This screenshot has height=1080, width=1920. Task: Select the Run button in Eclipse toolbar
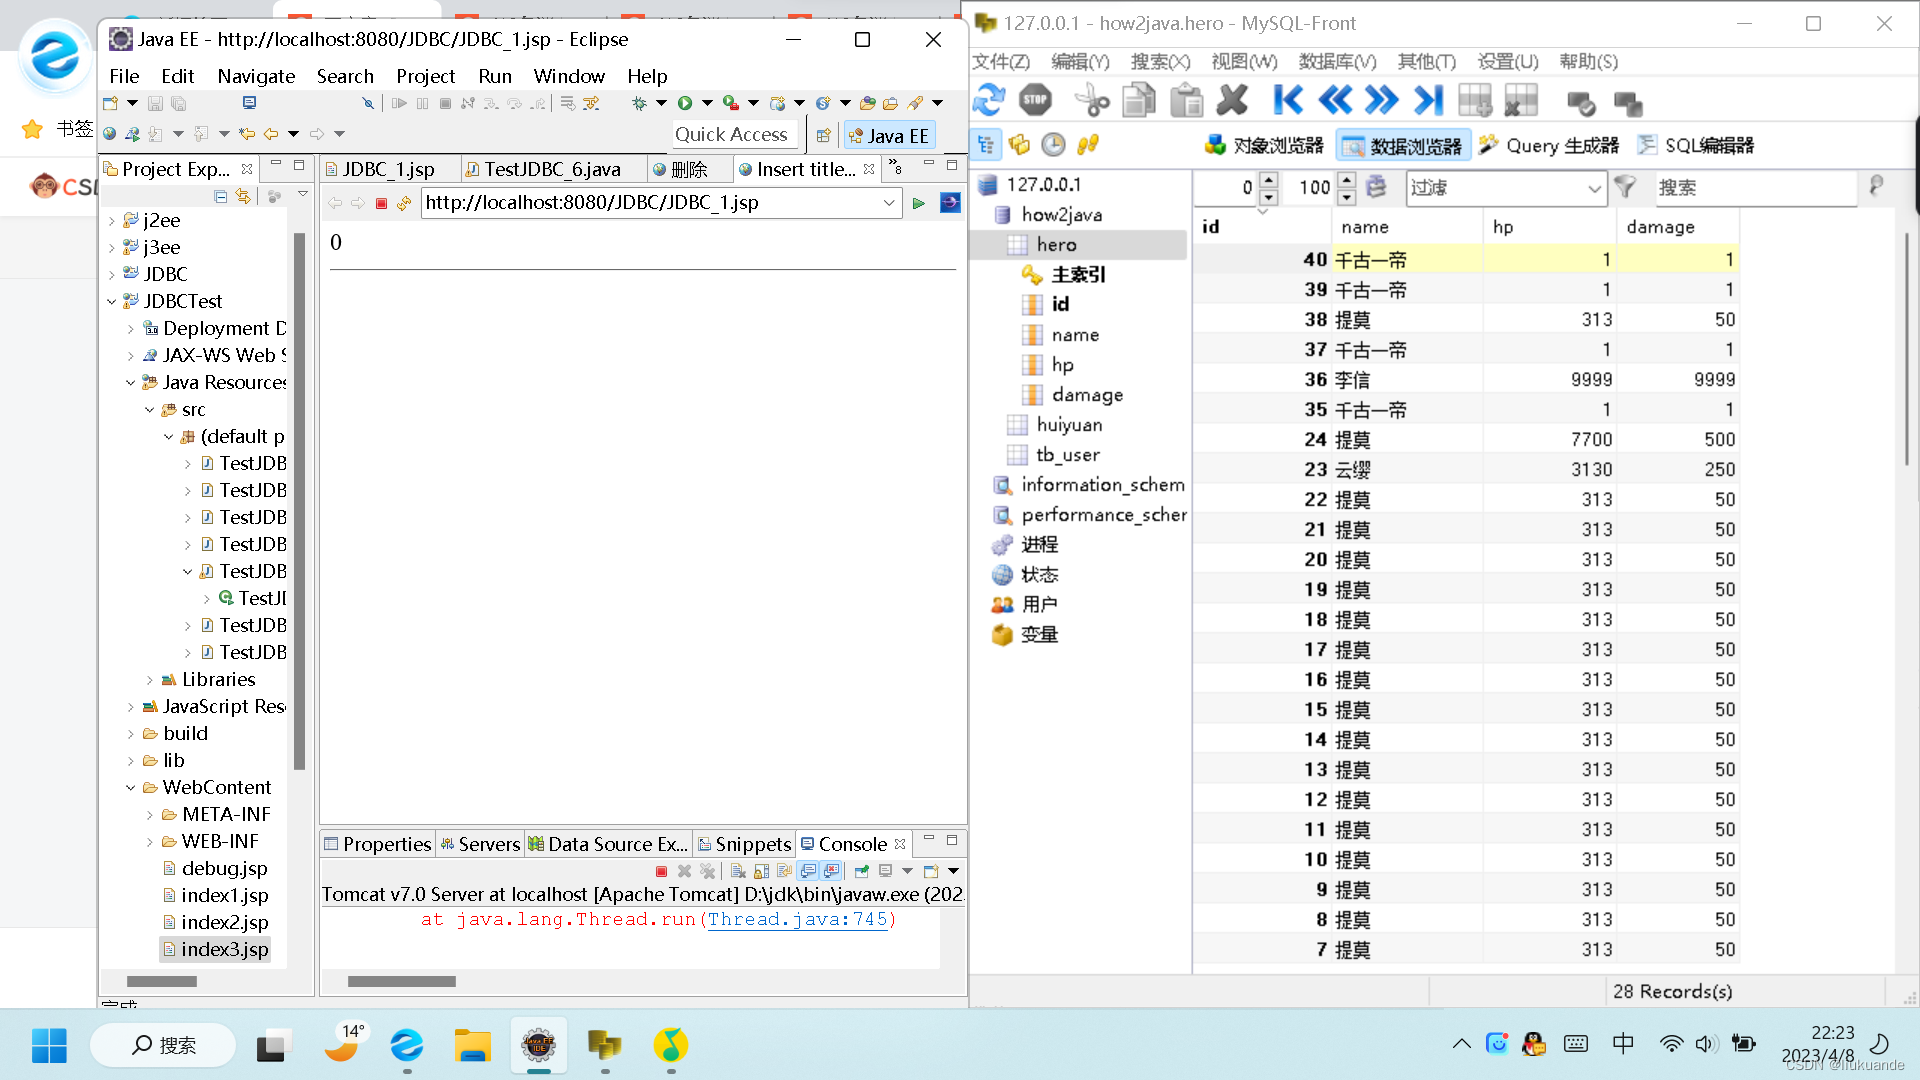[x=686, y=103]
